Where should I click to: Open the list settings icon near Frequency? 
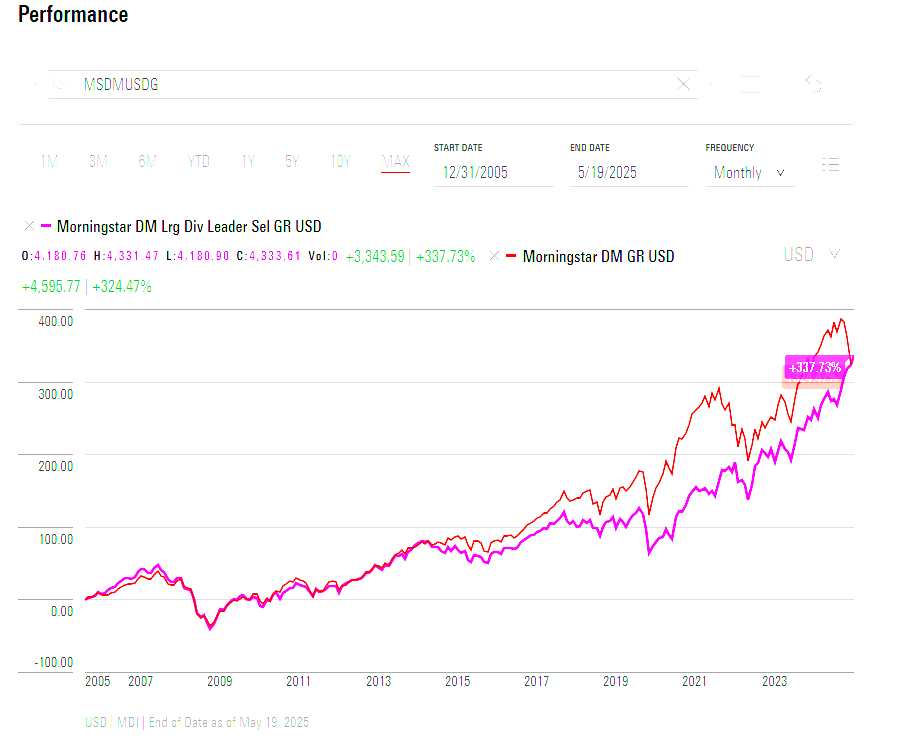coord(830,165)
